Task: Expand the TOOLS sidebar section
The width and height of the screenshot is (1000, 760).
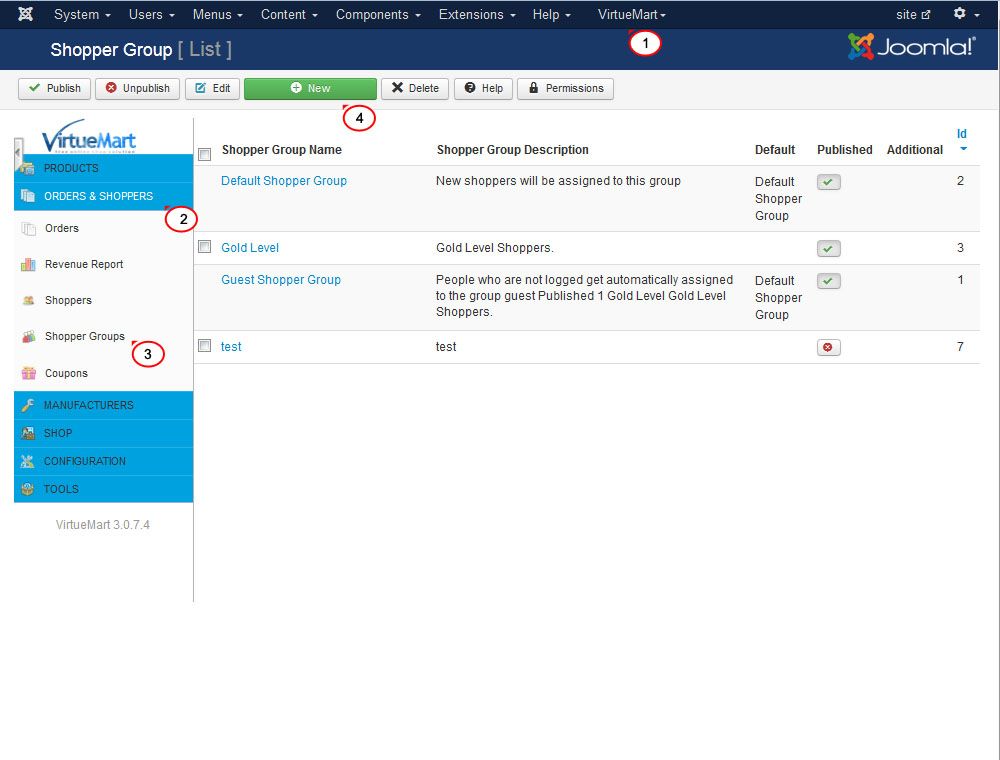Action: (x=103, y=489)
